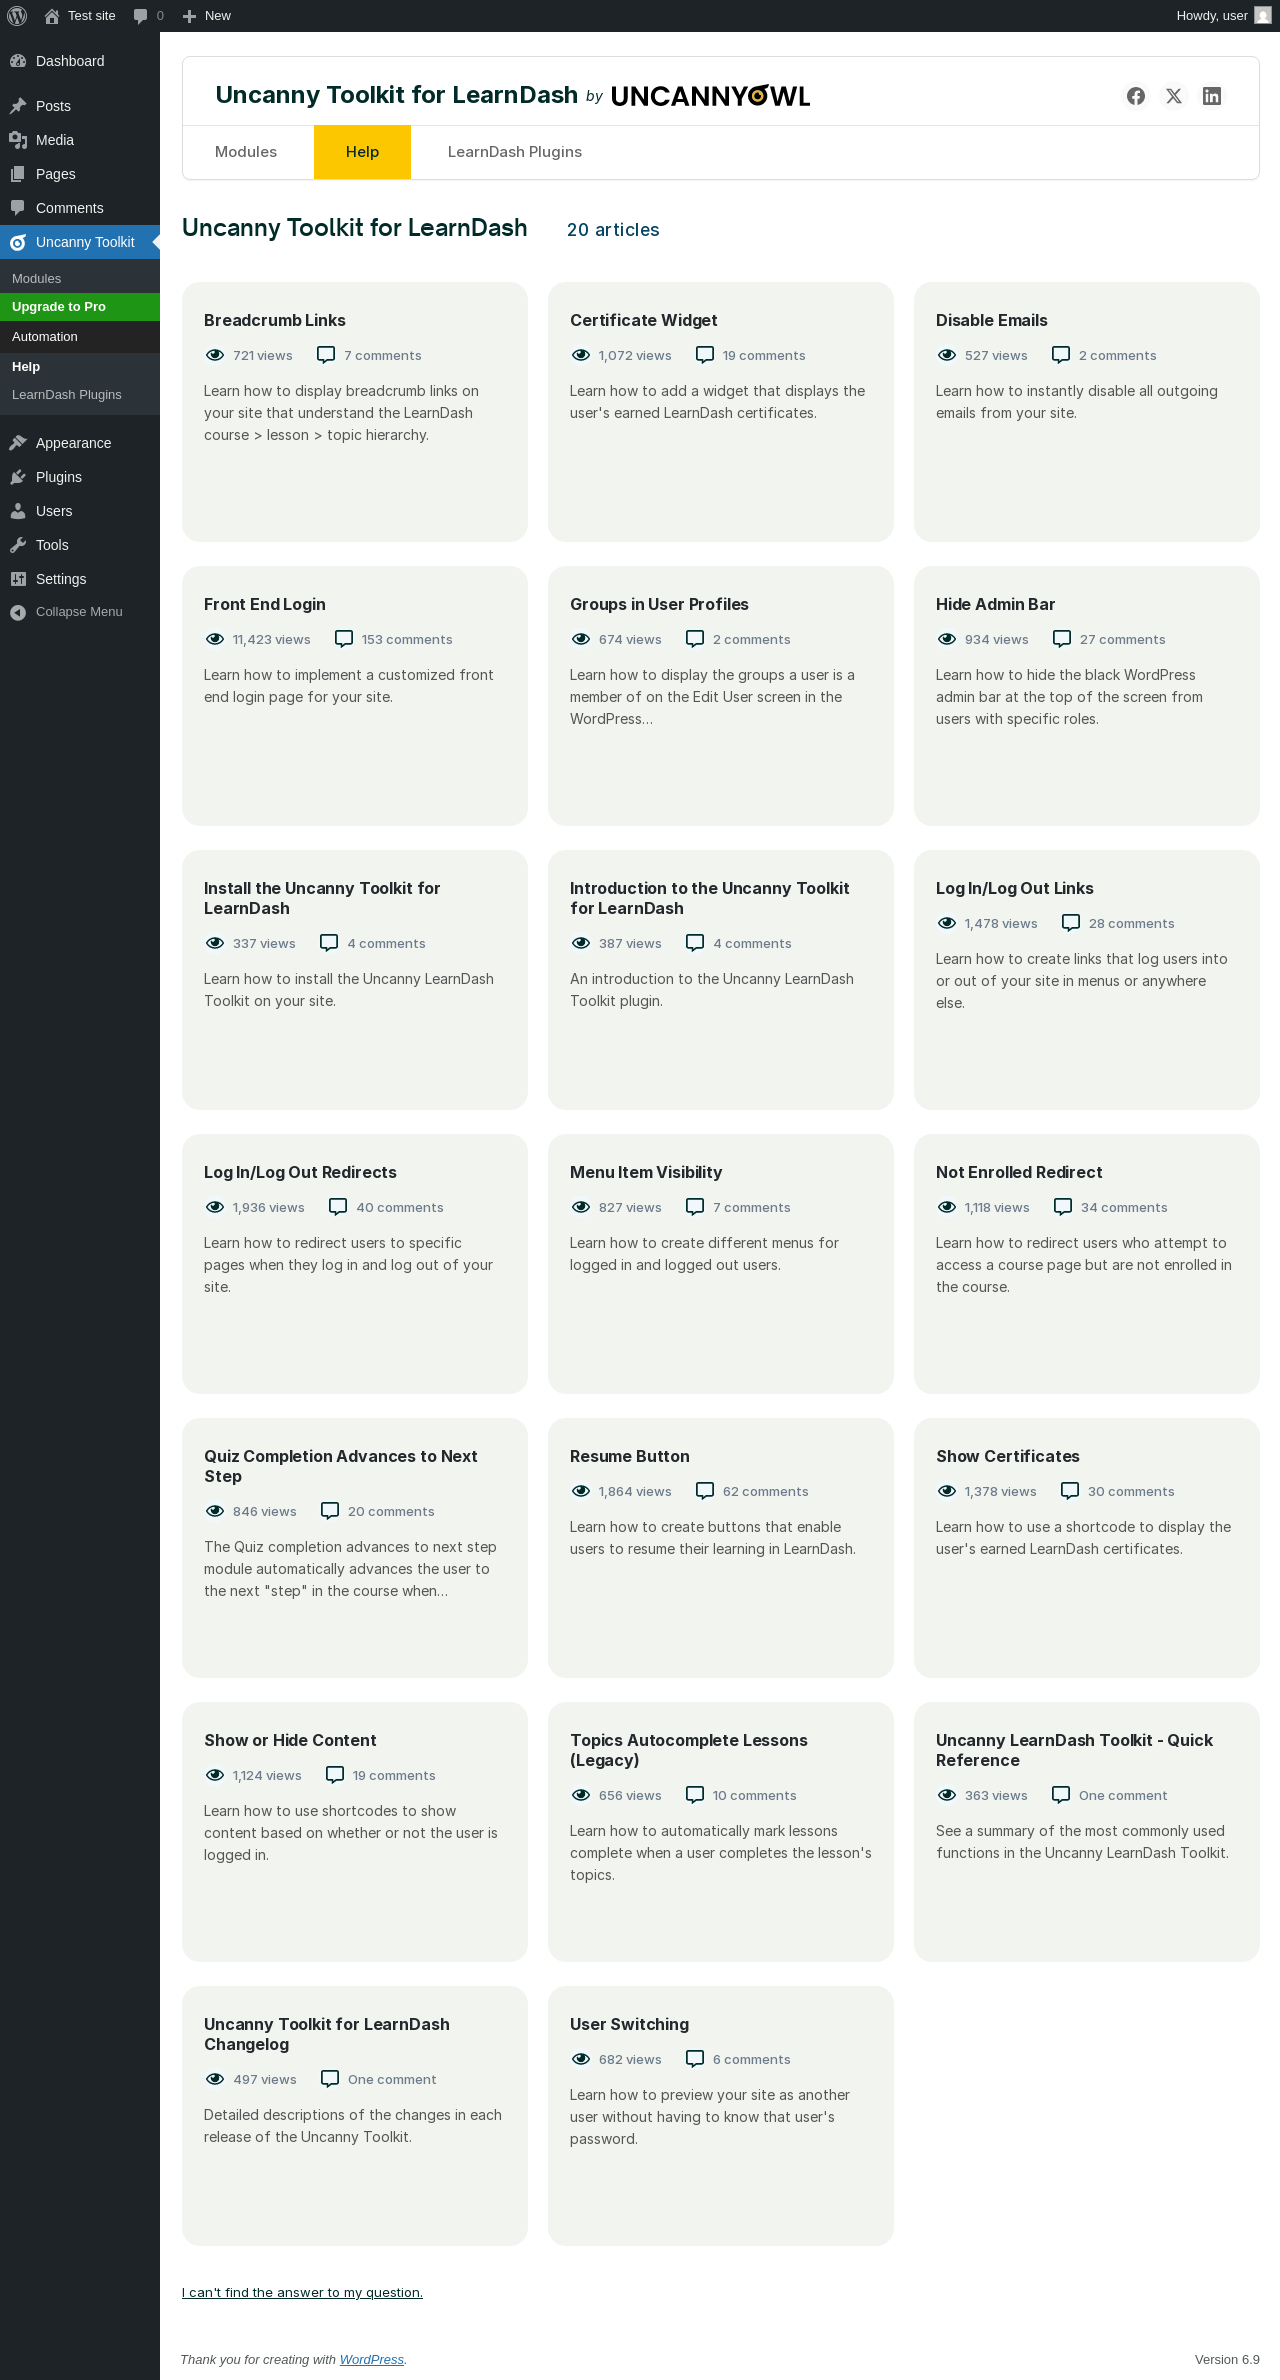The width and height of the screenshot is (1280, 2380).
Task: Click "Quiz Completion Advances to Next Step" title
Action: [x=341, y=1466]
